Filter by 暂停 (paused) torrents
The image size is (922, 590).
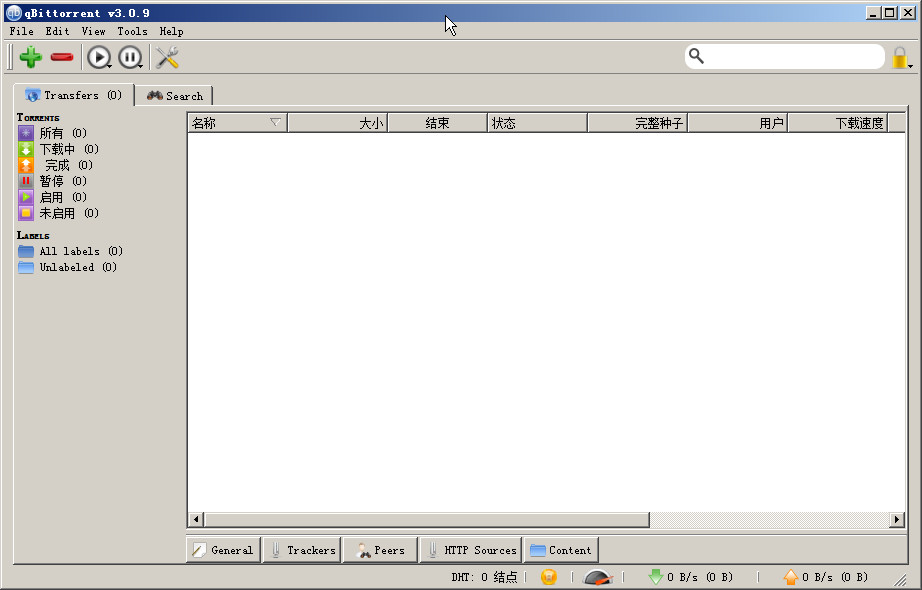pos(52,181)
